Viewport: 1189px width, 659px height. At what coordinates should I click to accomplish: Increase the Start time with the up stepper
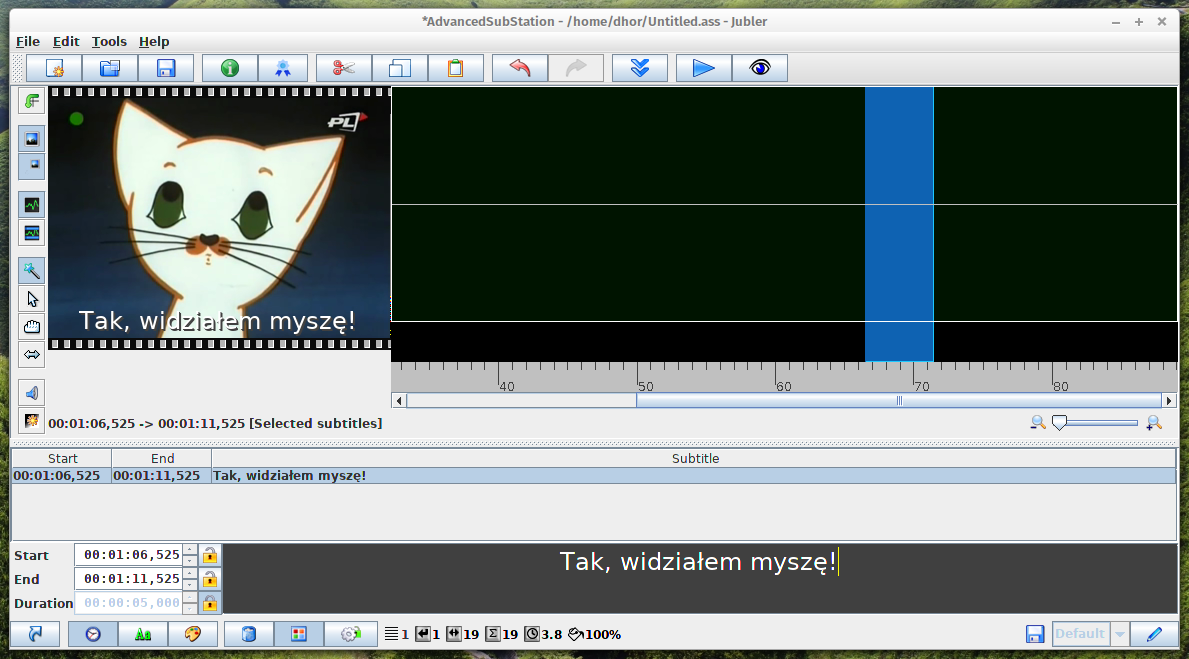(190, 550)
